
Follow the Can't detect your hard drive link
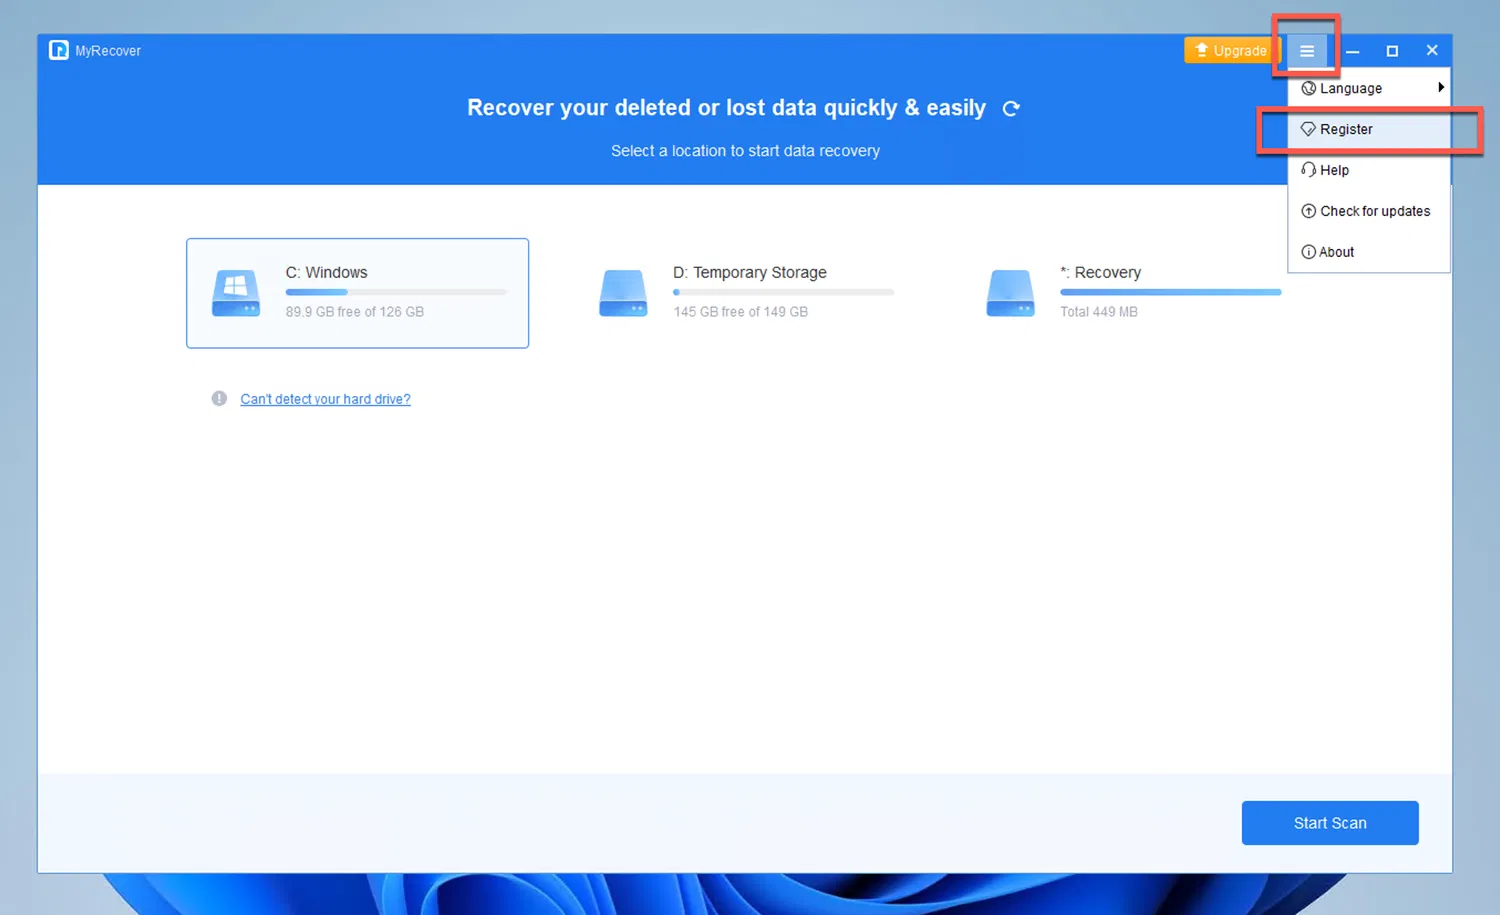pos(325,398)
